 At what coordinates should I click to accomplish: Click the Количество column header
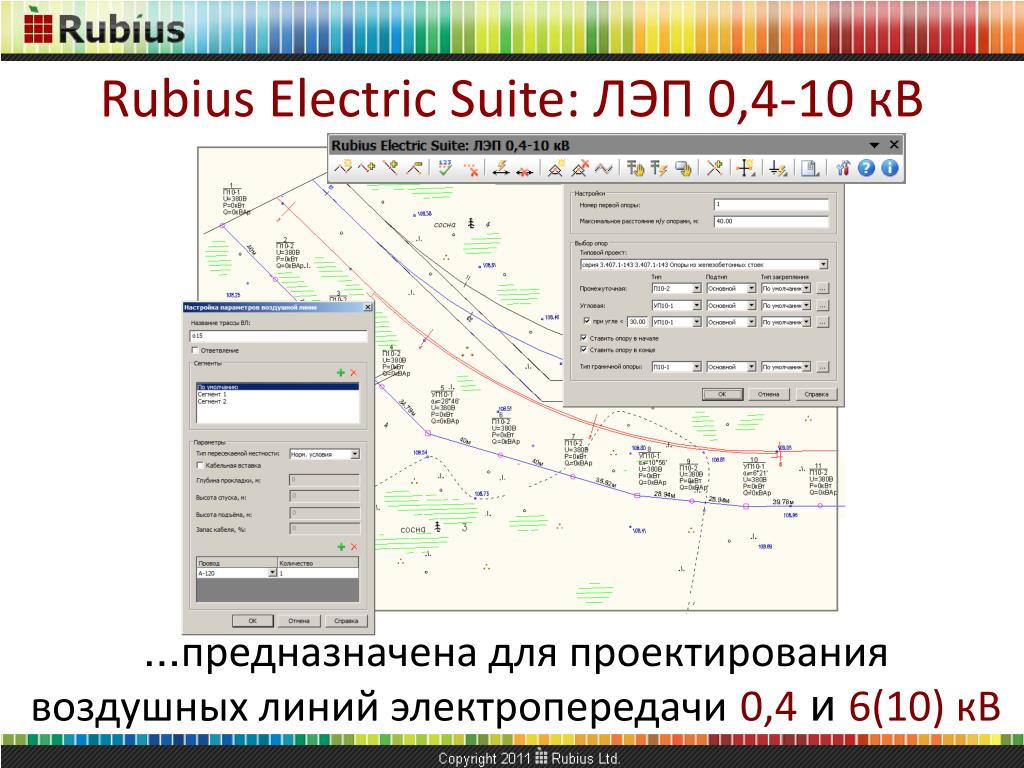point(318,562)
